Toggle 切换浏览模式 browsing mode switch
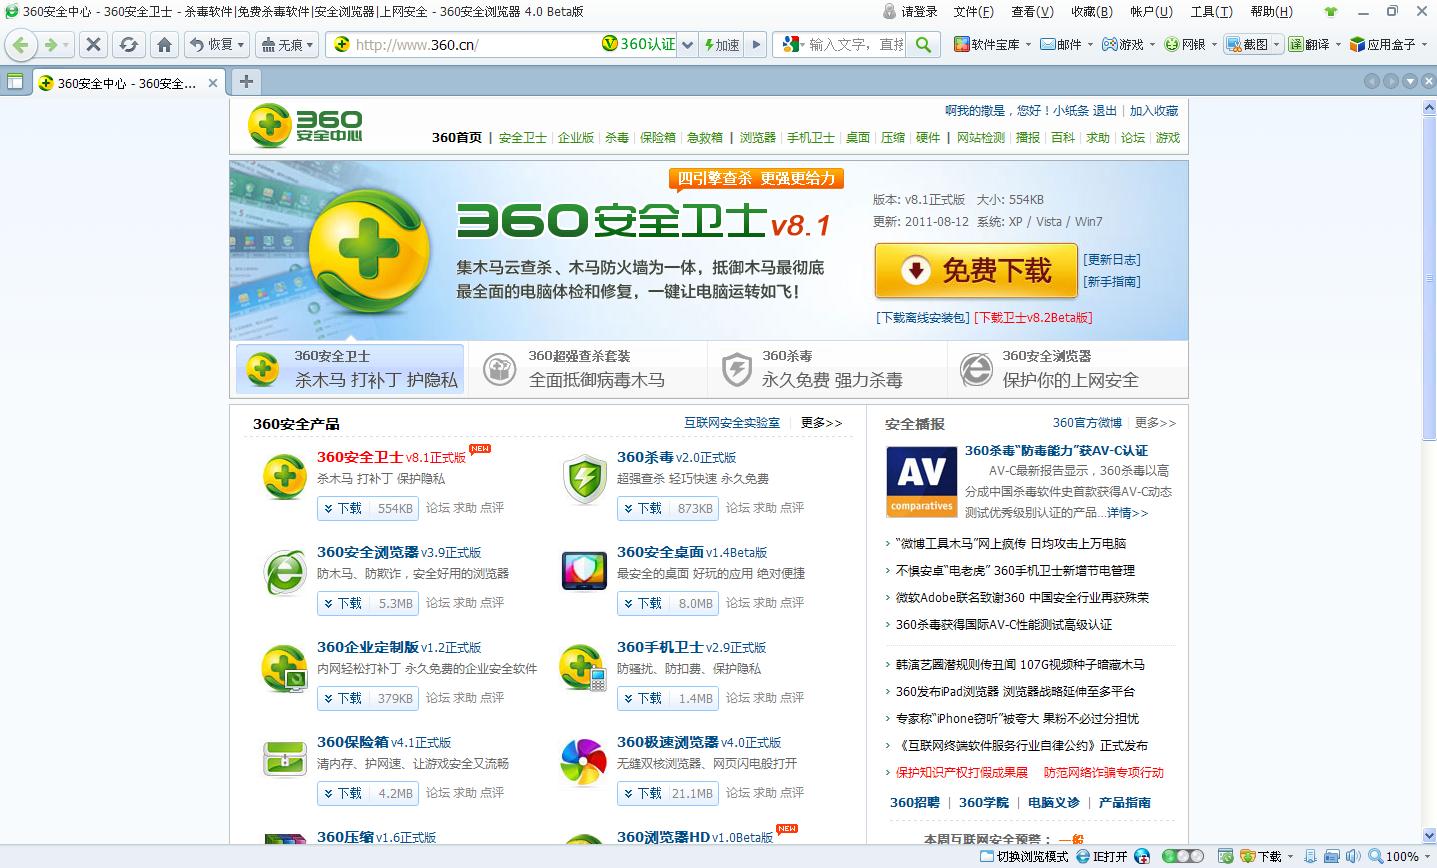1437x868 pixels. click(x=1032, y=856)
